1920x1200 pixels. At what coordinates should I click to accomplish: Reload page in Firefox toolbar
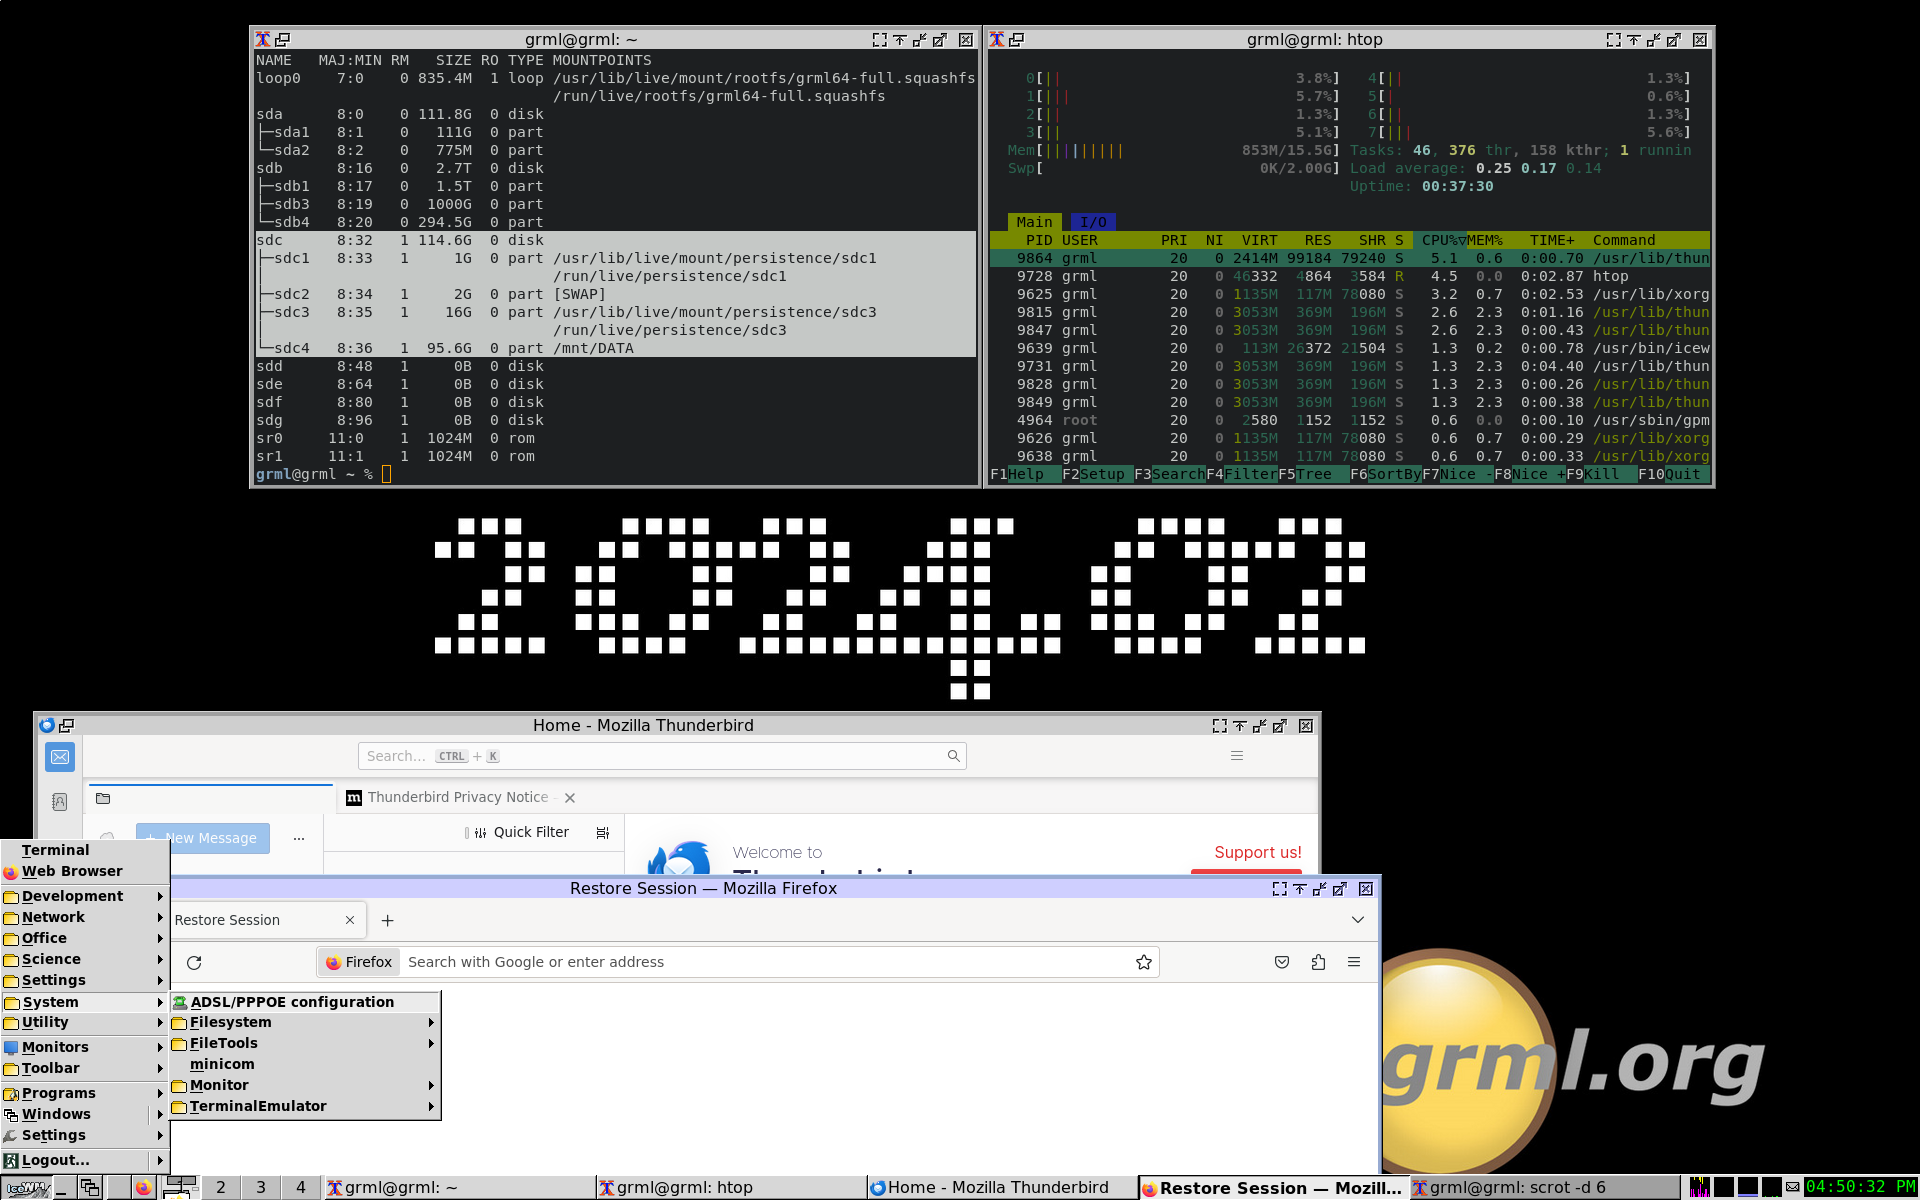pyautogui.click(x=194, y=962)
